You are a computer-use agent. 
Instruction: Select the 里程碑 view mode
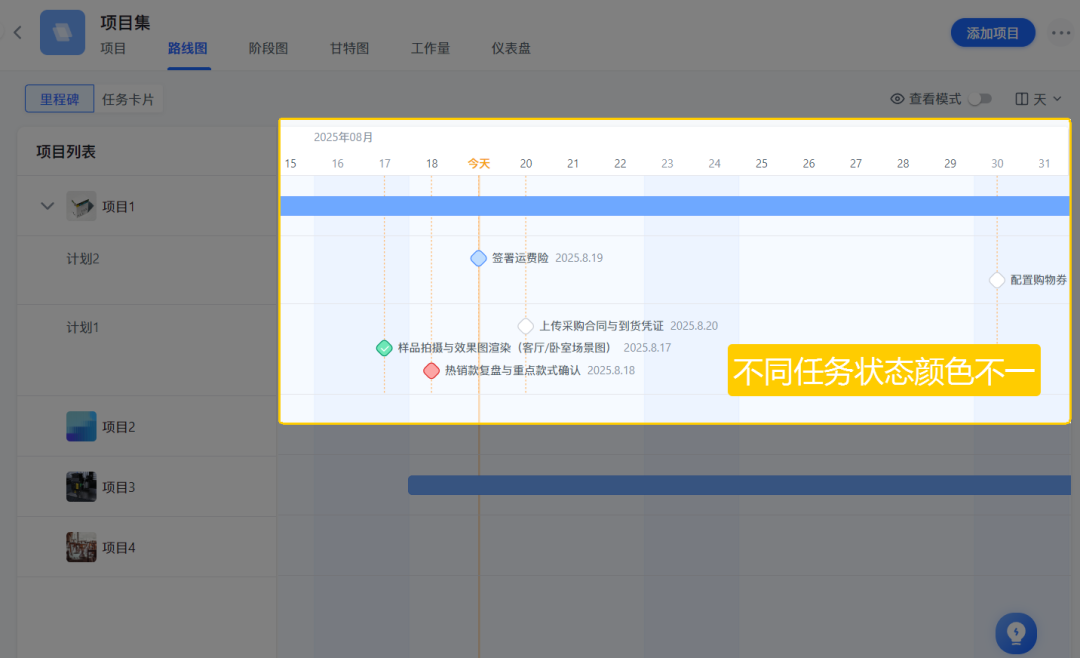[59, 98]
